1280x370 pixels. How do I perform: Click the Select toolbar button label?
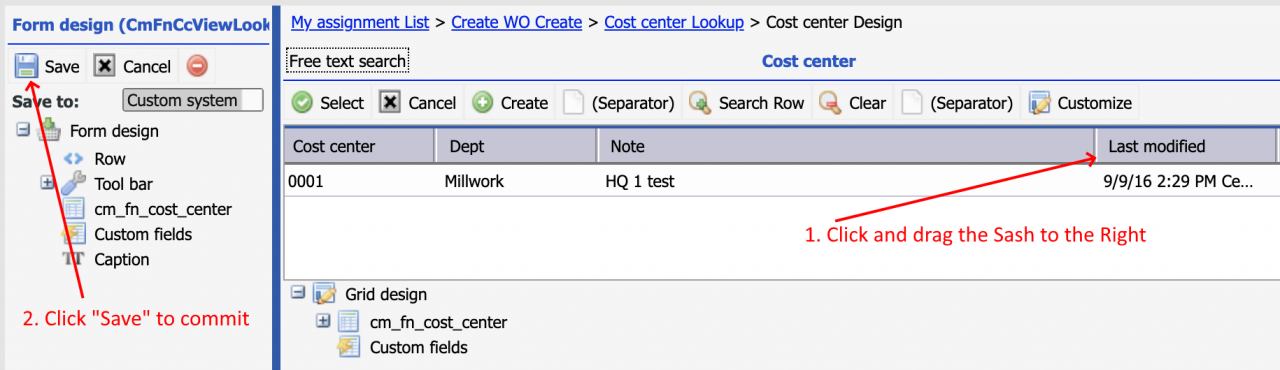342,103
